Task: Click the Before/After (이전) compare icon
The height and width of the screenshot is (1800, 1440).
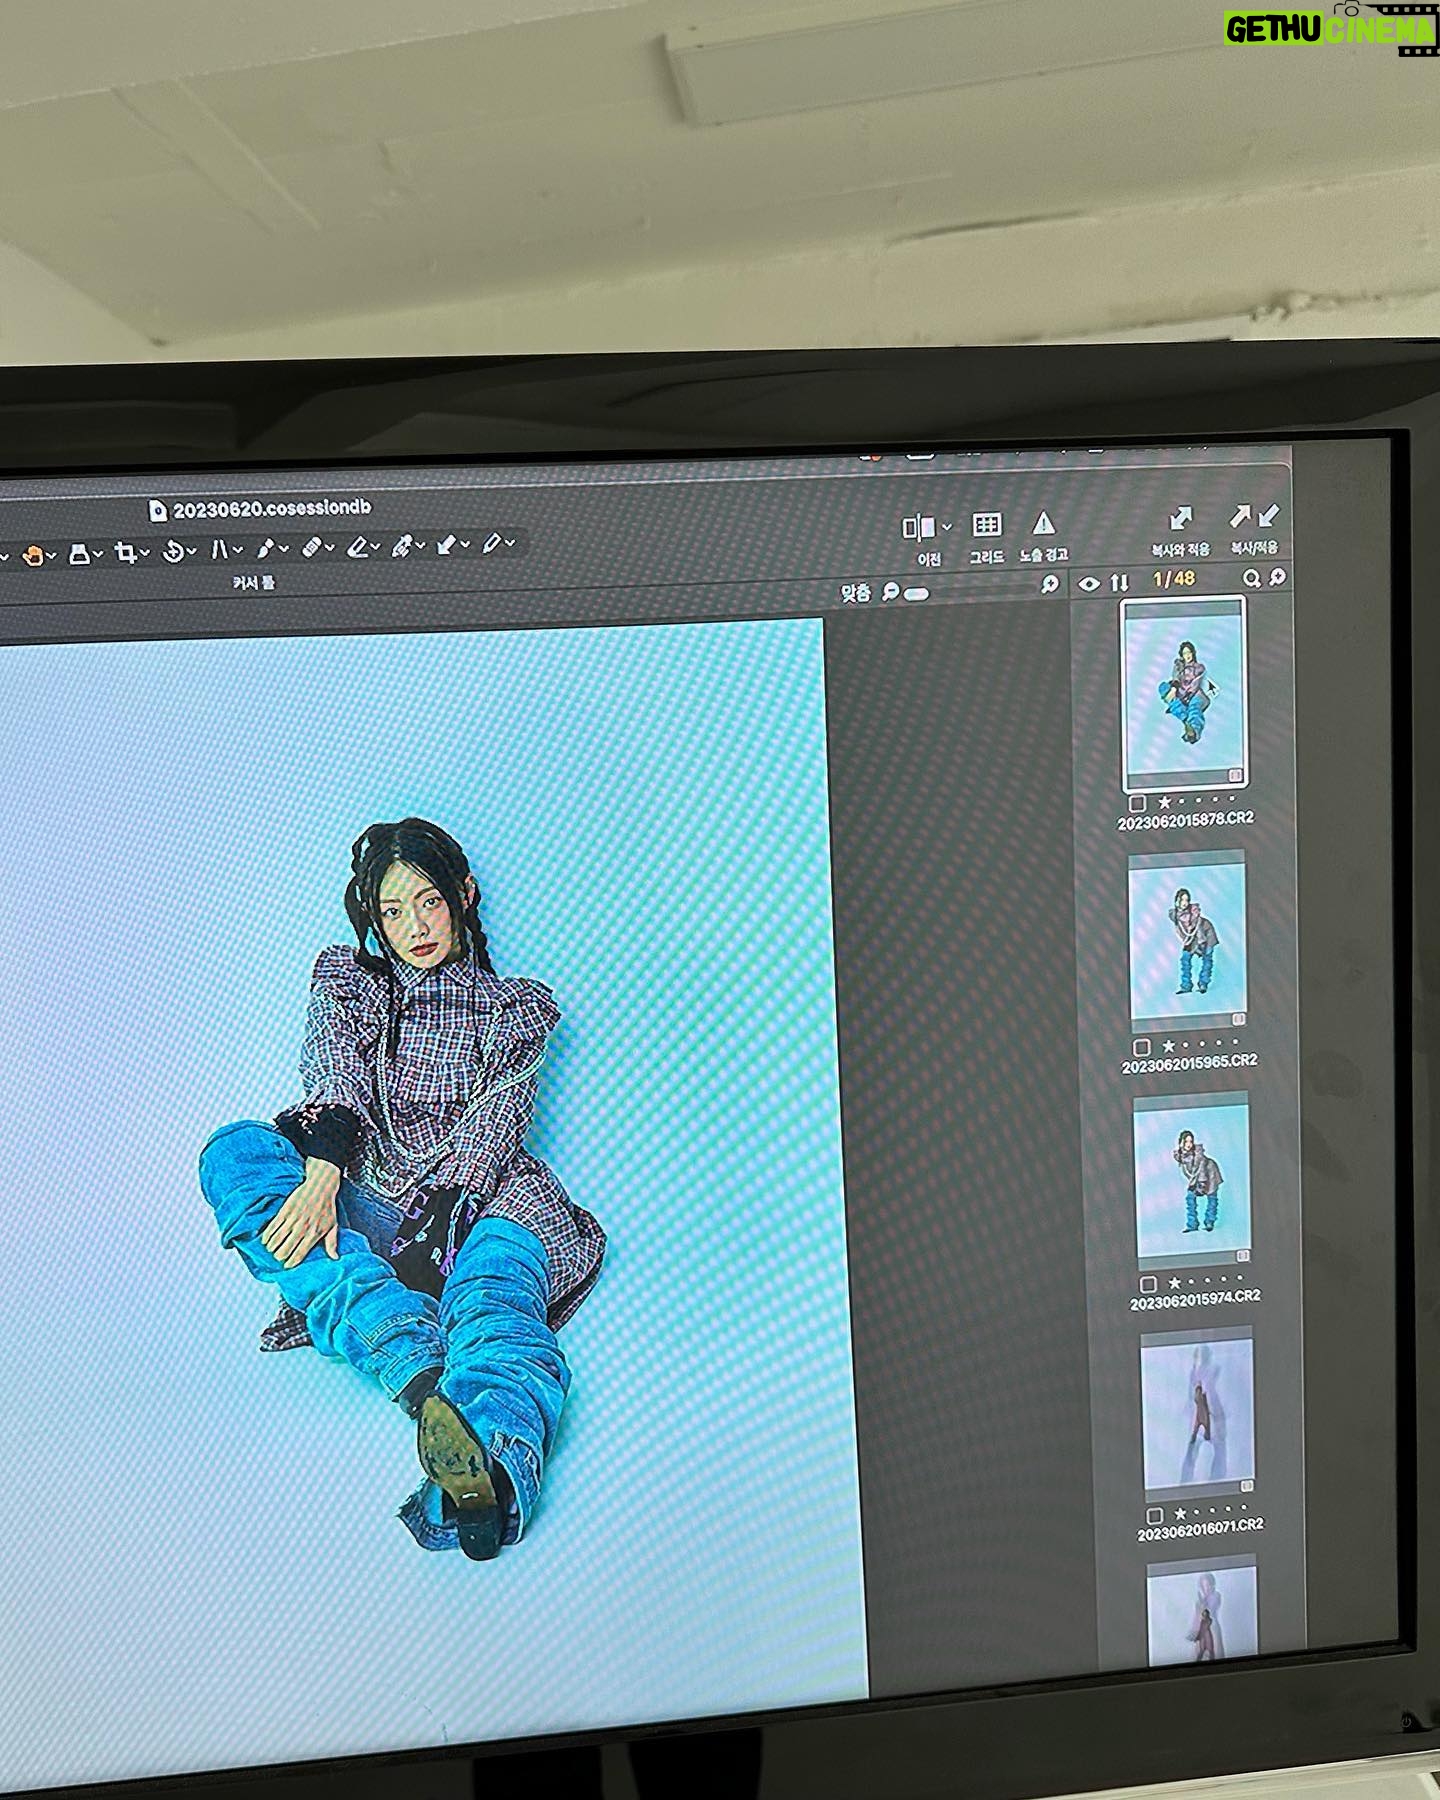Action: [x=918, y=527]
